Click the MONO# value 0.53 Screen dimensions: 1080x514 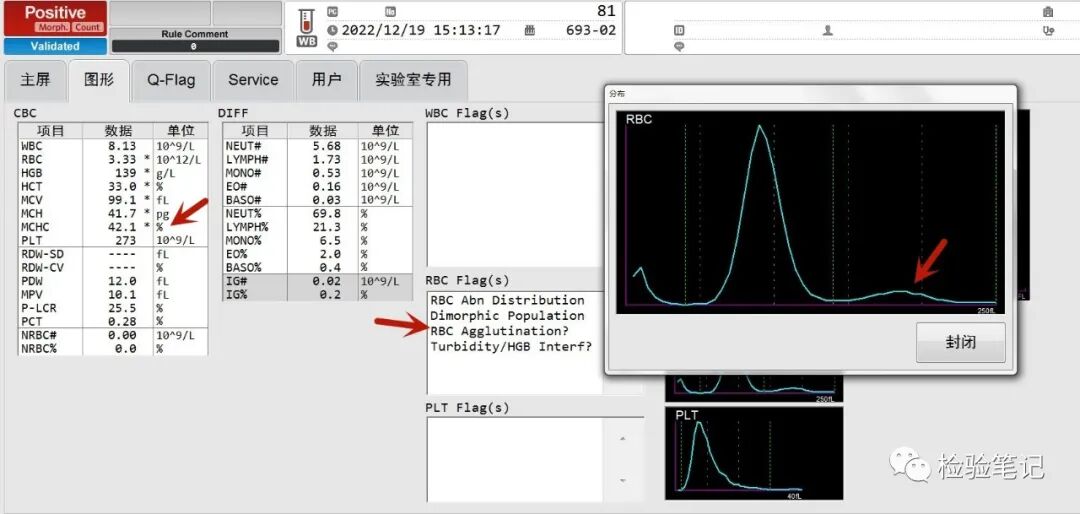[x=326, y=173]
